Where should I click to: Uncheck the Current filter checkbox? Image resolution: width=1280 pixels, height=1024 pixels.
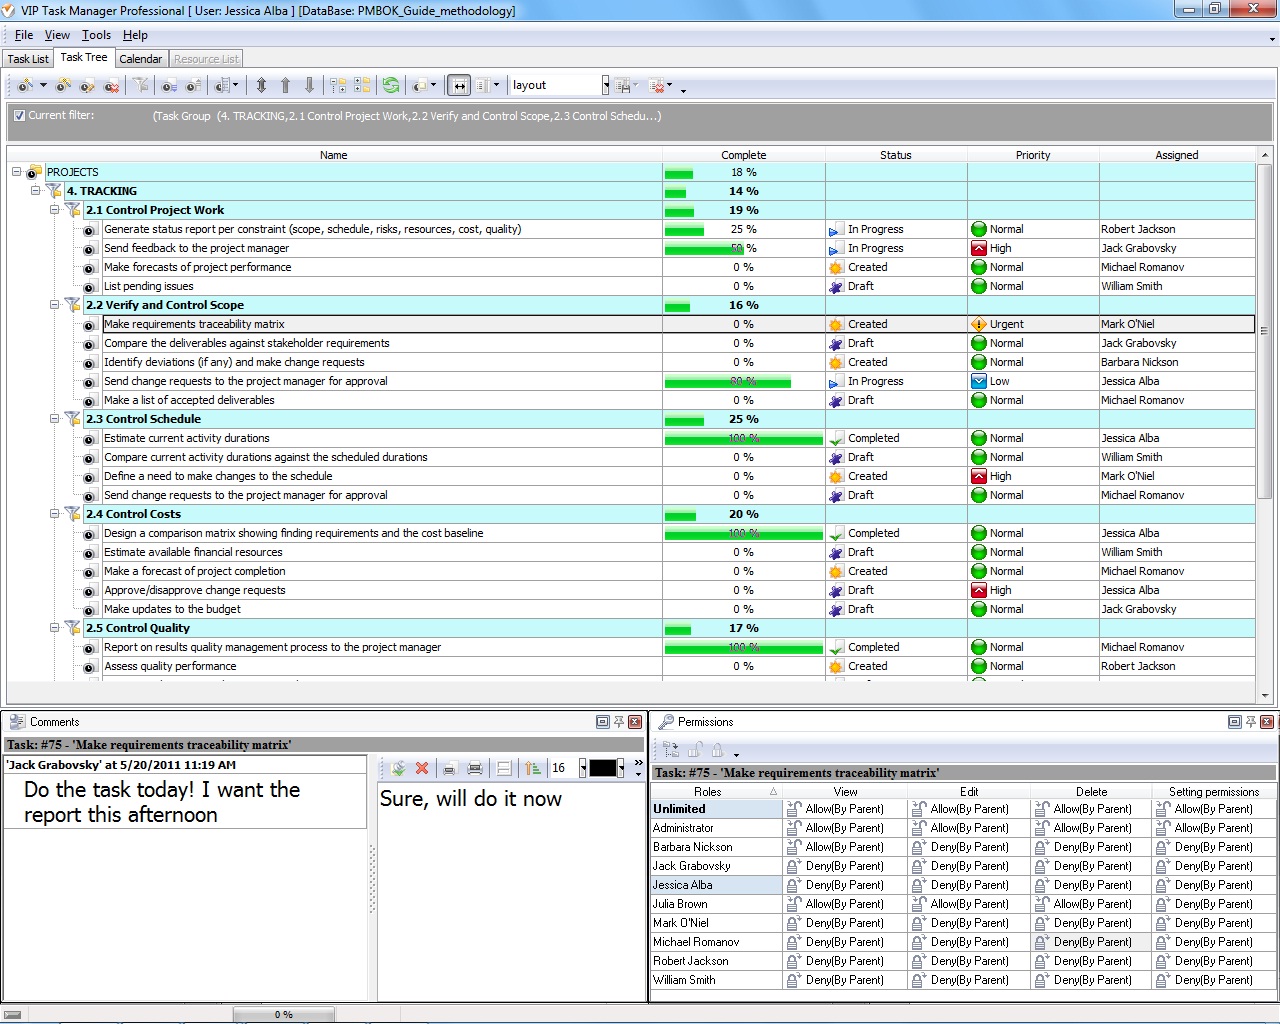pos(19,116)
